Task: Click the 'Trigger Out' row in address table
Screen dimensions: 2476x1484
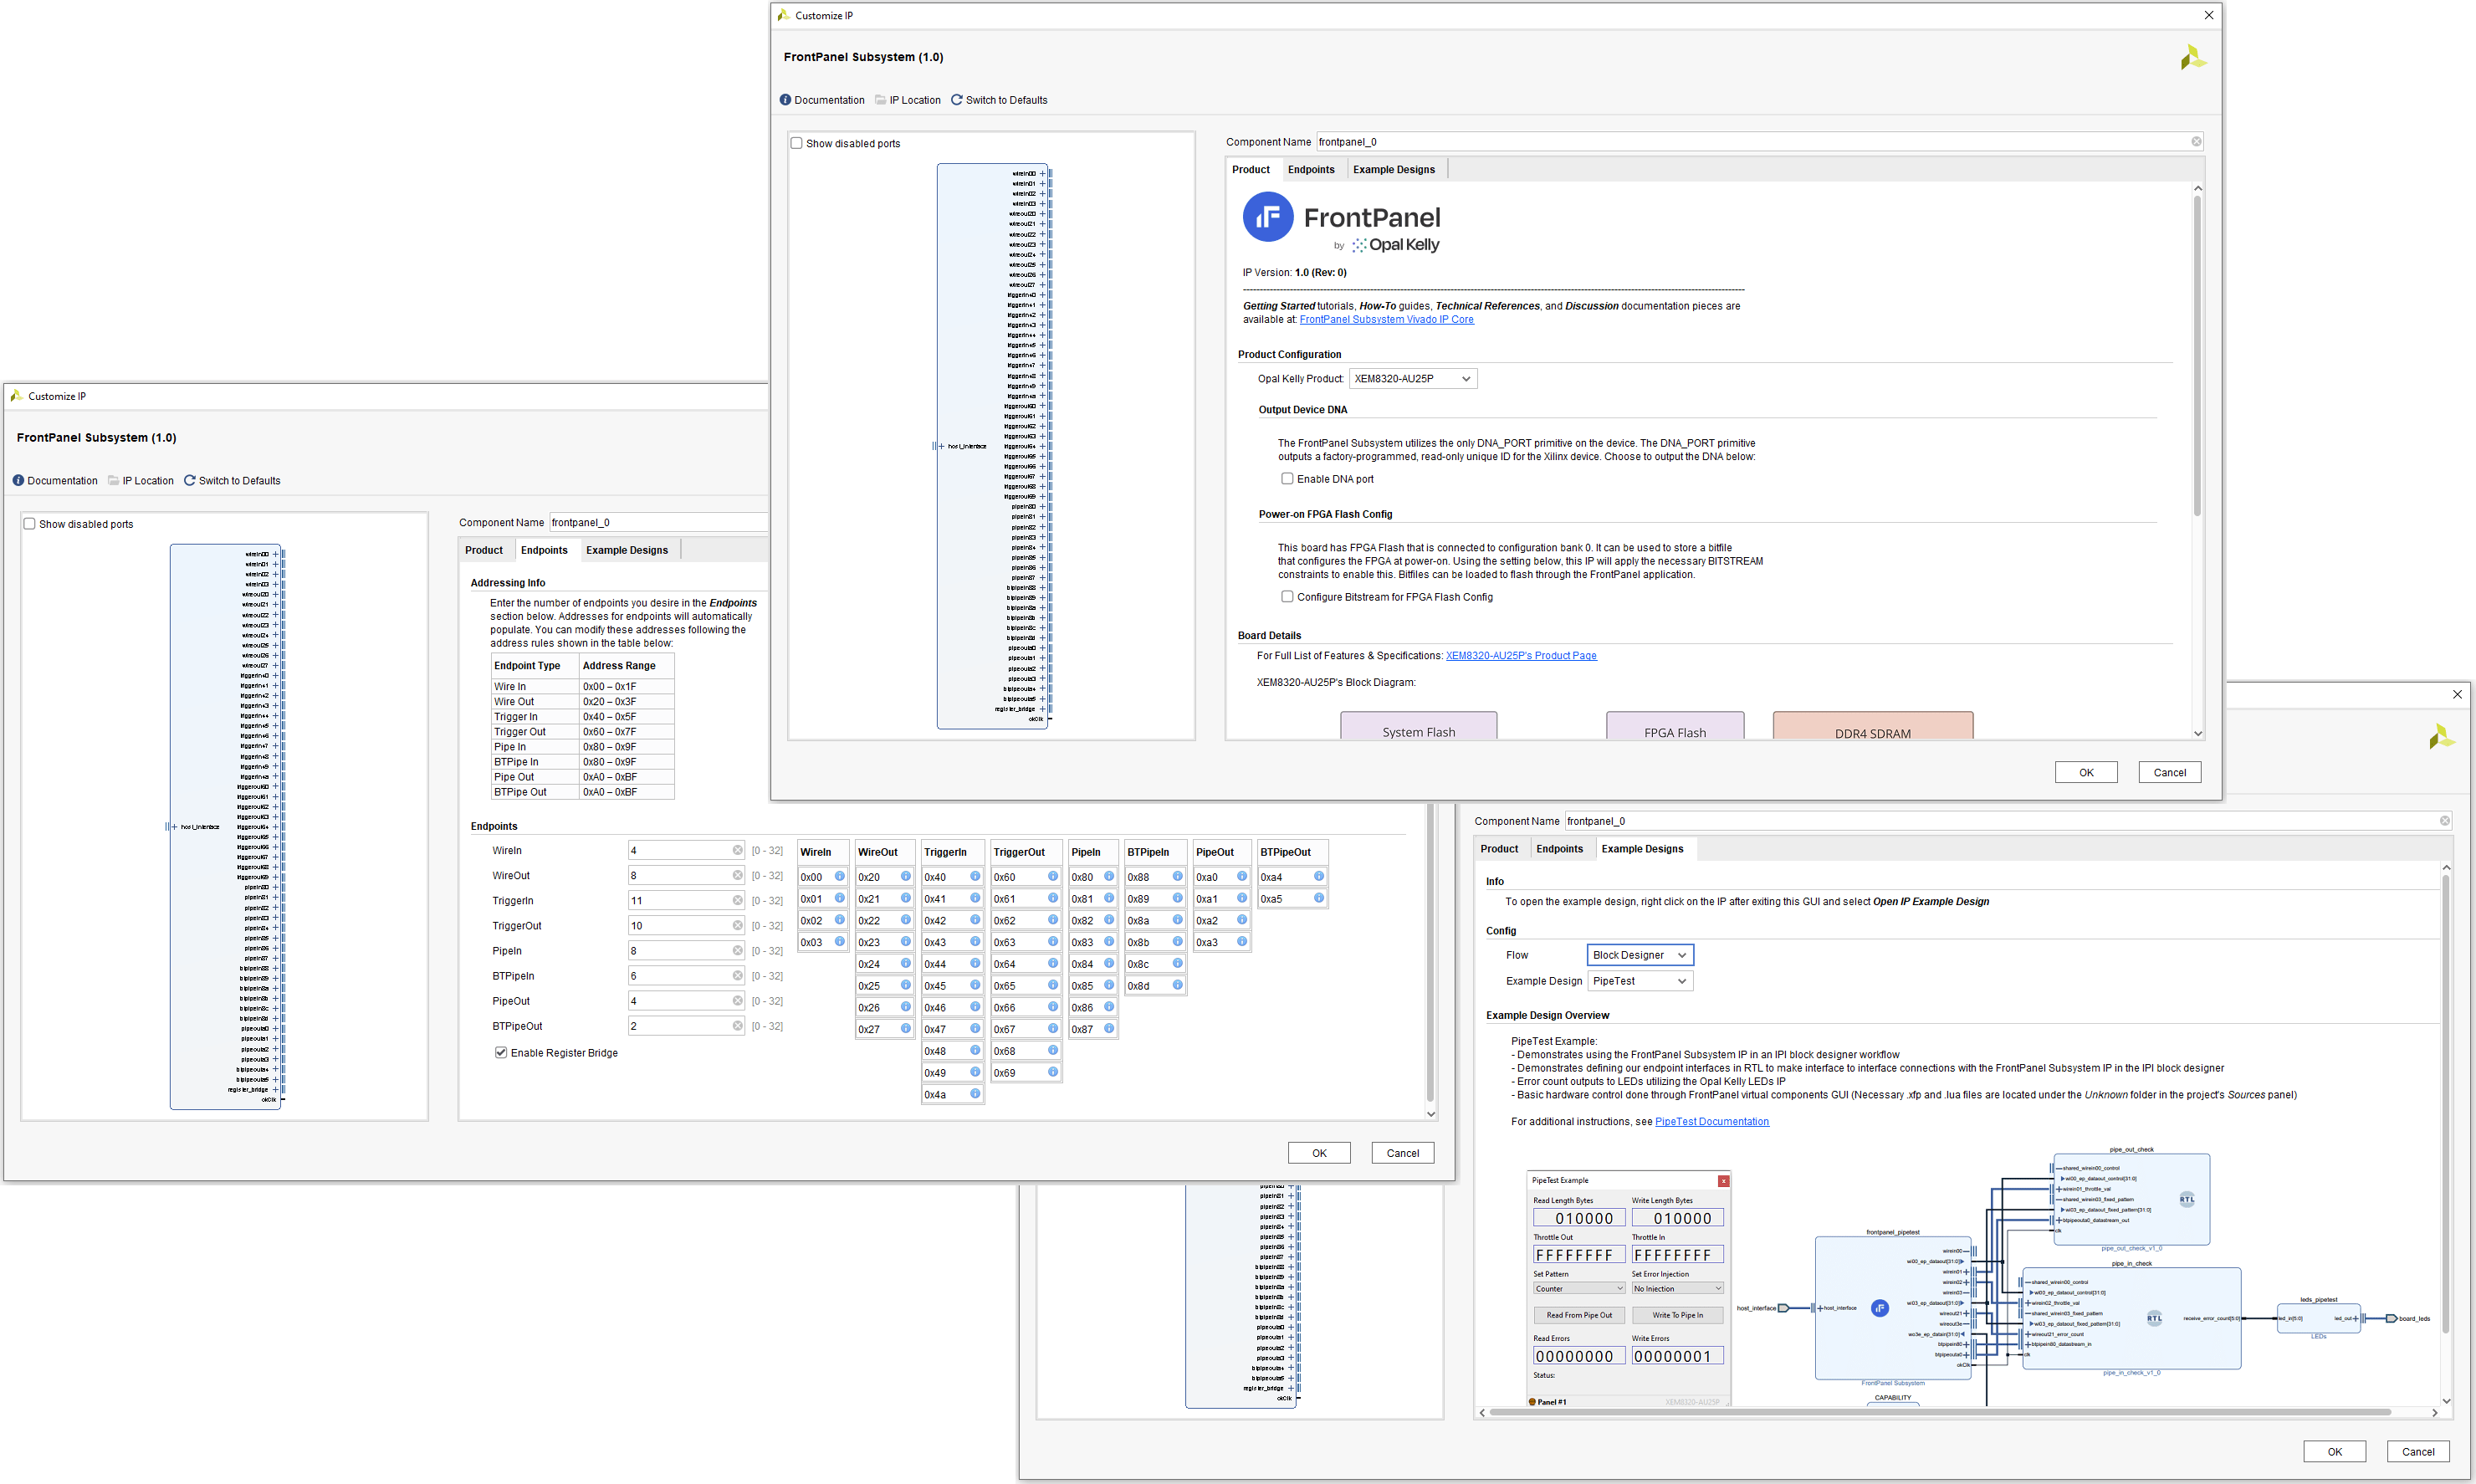Action: pos(582,732)
